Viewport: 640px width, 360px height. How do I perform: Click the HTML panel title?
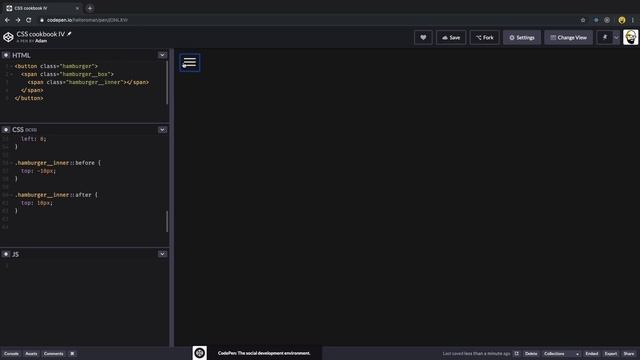click(x=21, y=55)
